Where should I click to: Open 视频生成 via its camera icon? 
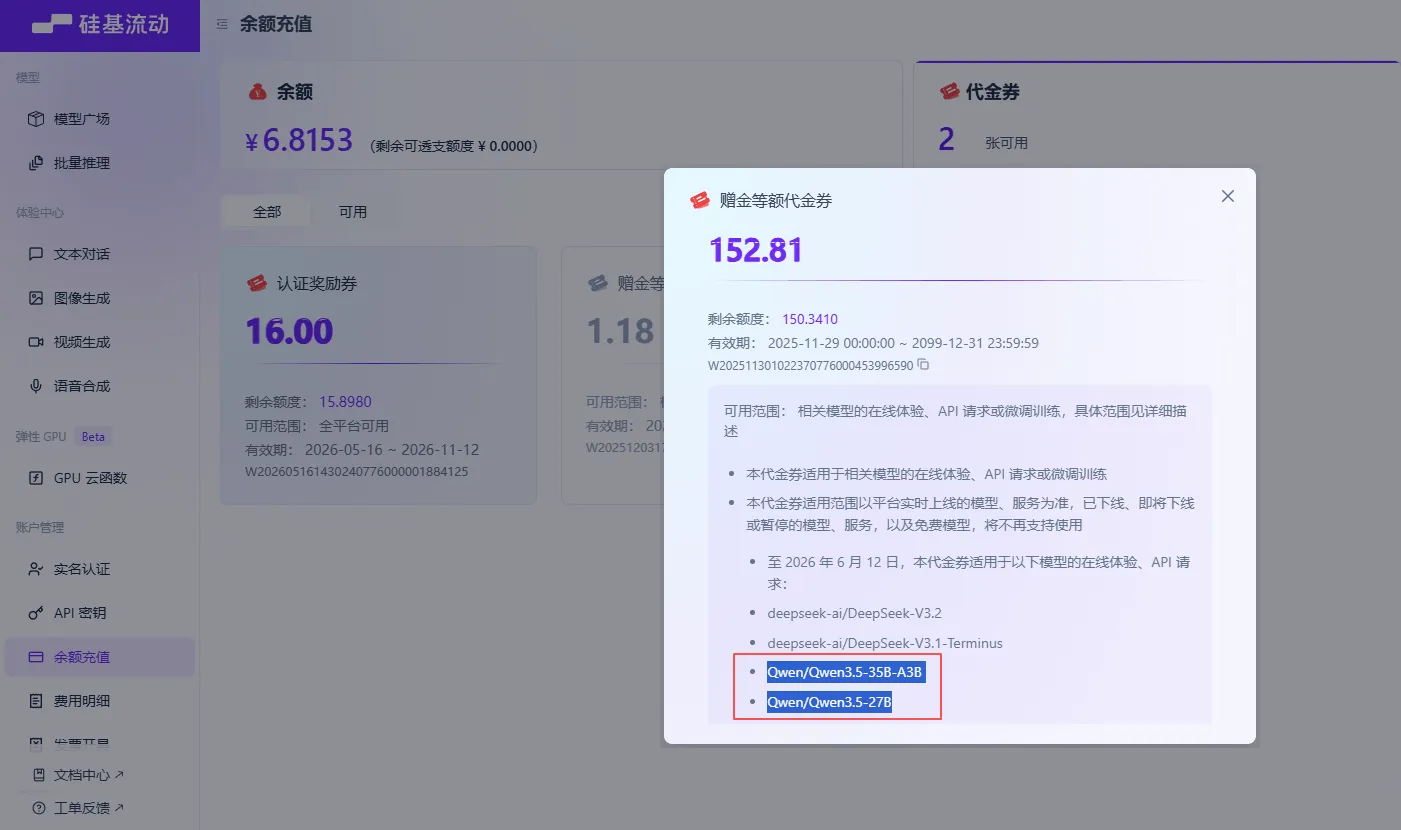tap(36, 342)
